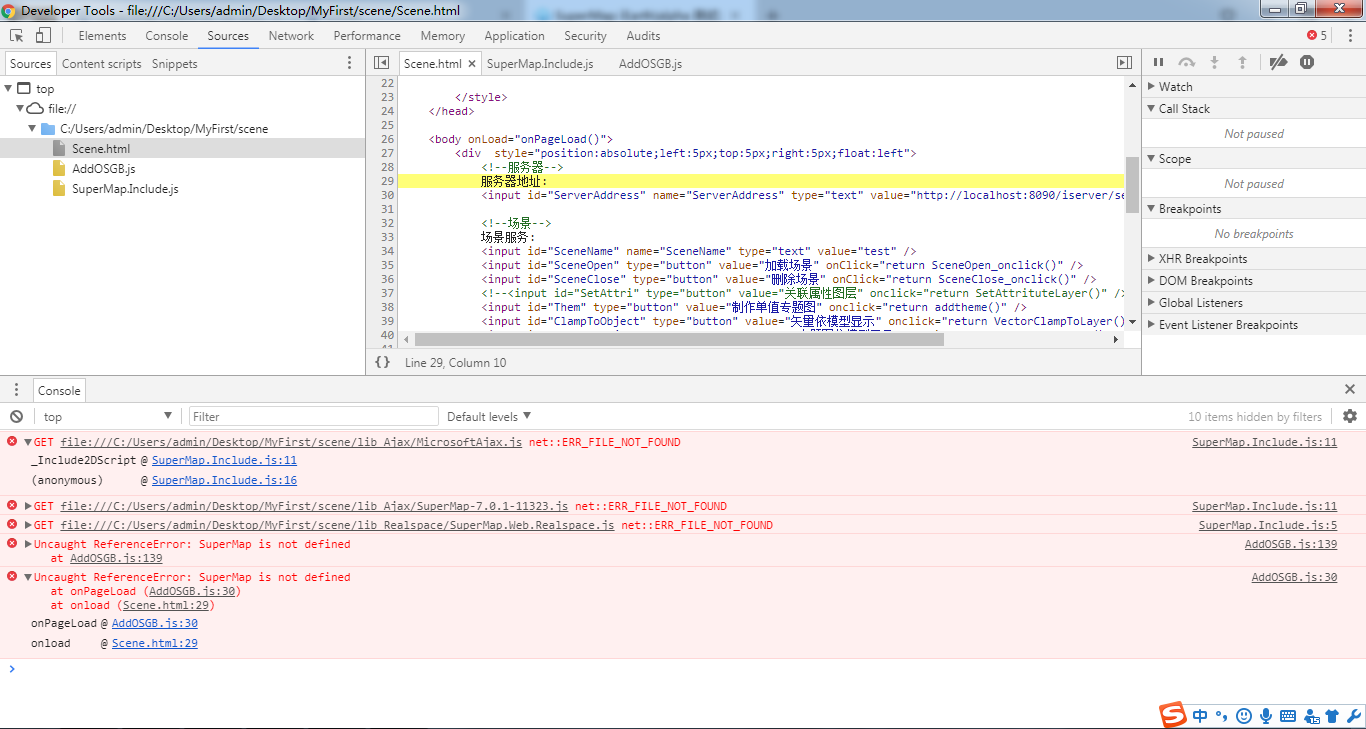
Task: Click line number 33 in the gutter
Action: click(388, 237)
